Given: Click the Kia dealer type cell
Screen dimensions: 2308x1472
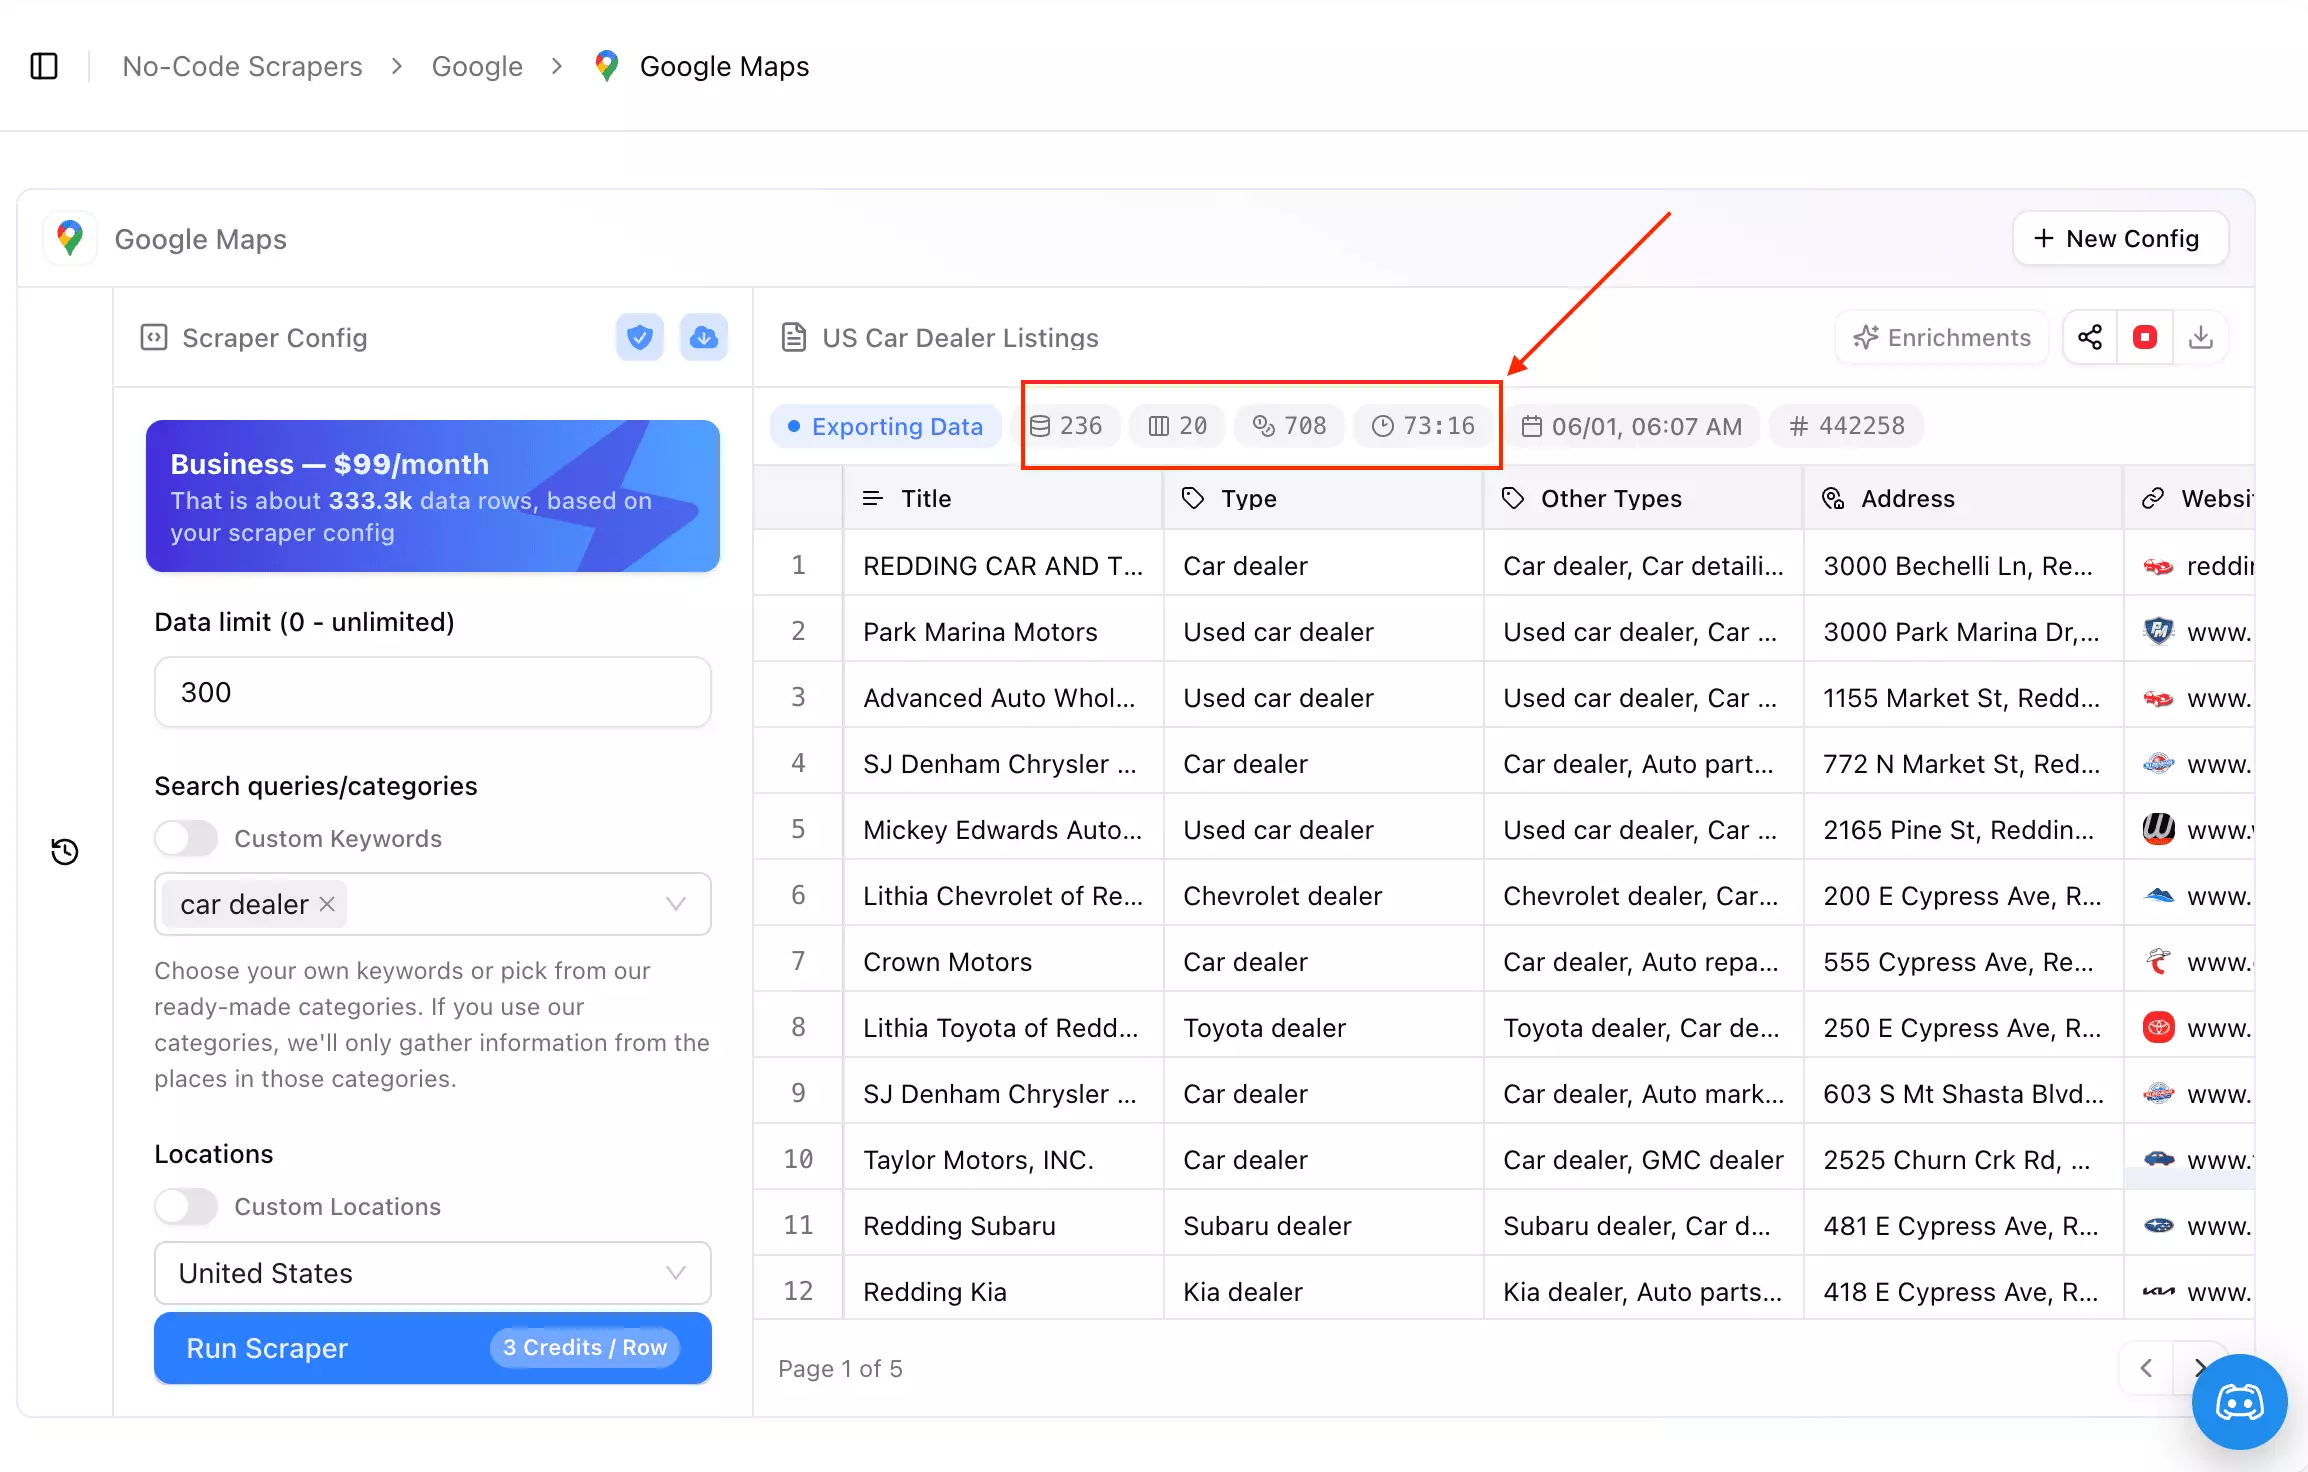Looking at the screenshot, I should (1323, 1291).
